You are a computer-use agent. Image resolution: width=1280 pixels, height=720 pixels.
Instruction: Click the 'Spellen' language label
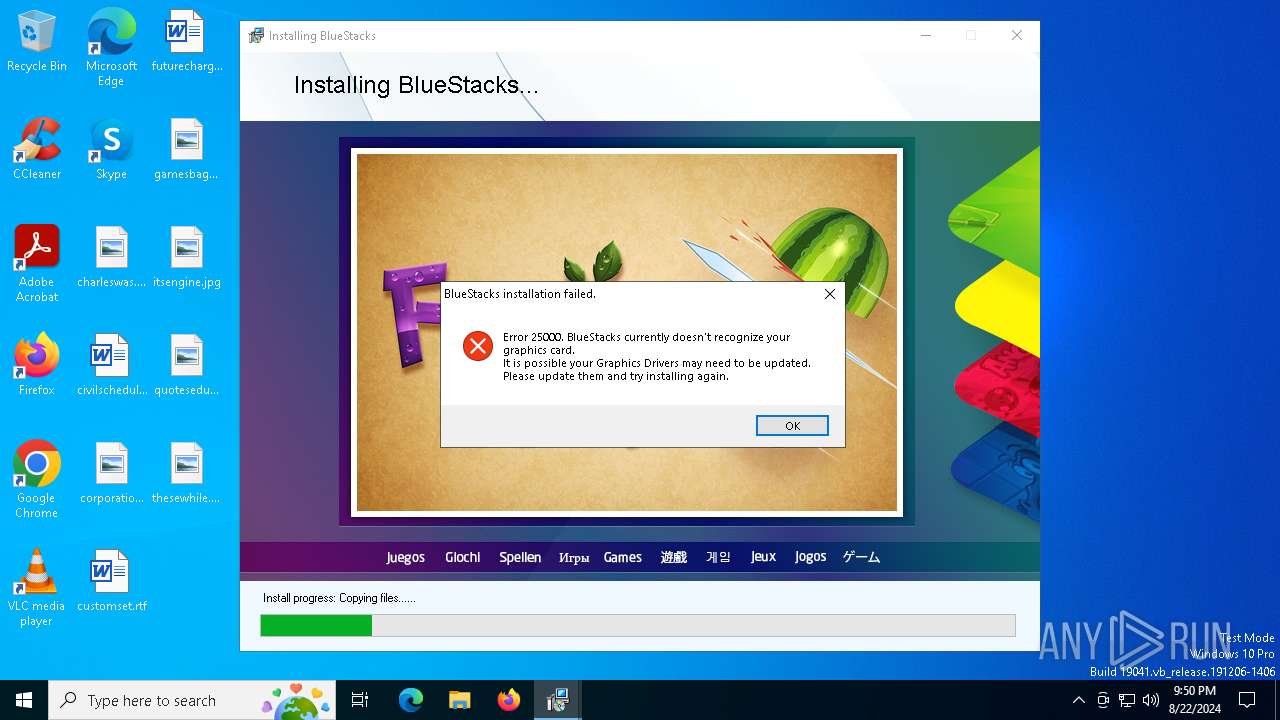coord(520,557)
